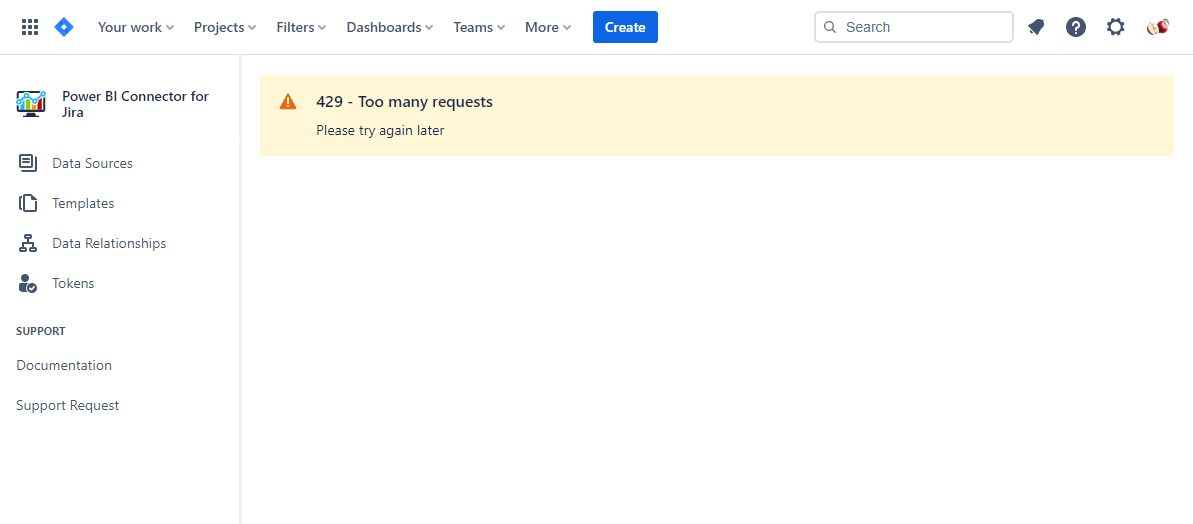Click the Templates sidebar icon
This screenshot has width=1193, height=524.
tap(28, 203)
